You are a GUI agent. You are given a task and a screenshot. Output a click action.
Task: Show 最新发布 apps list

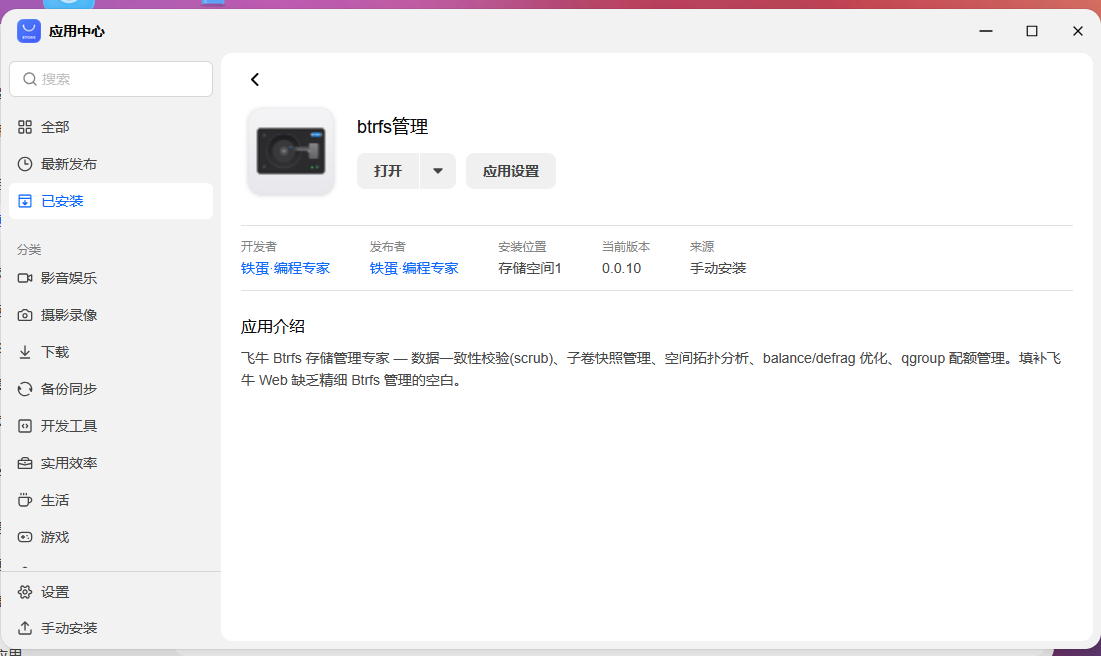69,164
